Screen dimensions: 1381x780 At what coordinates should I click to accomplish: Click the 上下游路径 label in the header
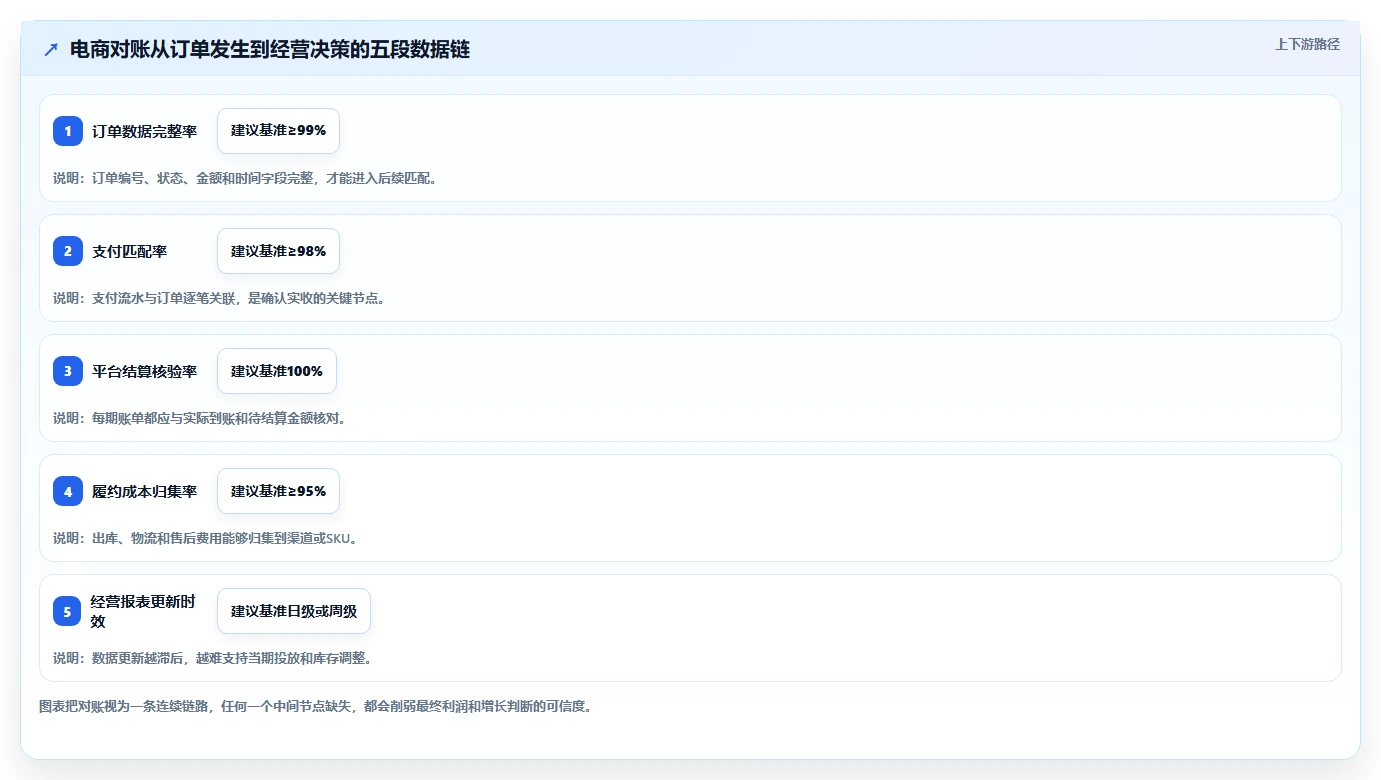click(1307, 44)
